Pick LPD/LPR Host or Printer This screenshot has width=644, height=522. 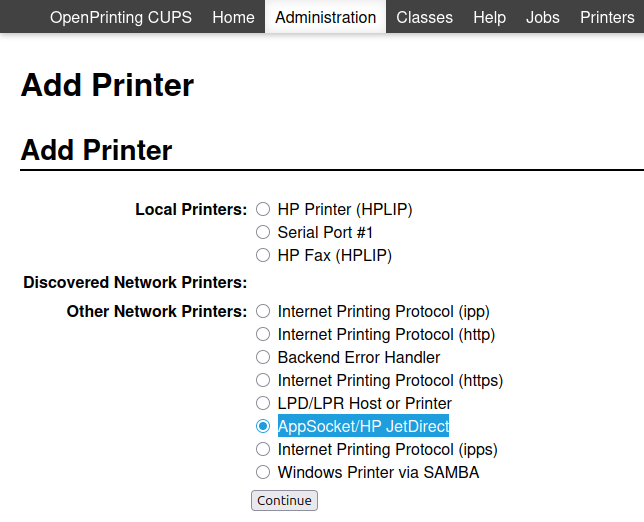[263, 404]
